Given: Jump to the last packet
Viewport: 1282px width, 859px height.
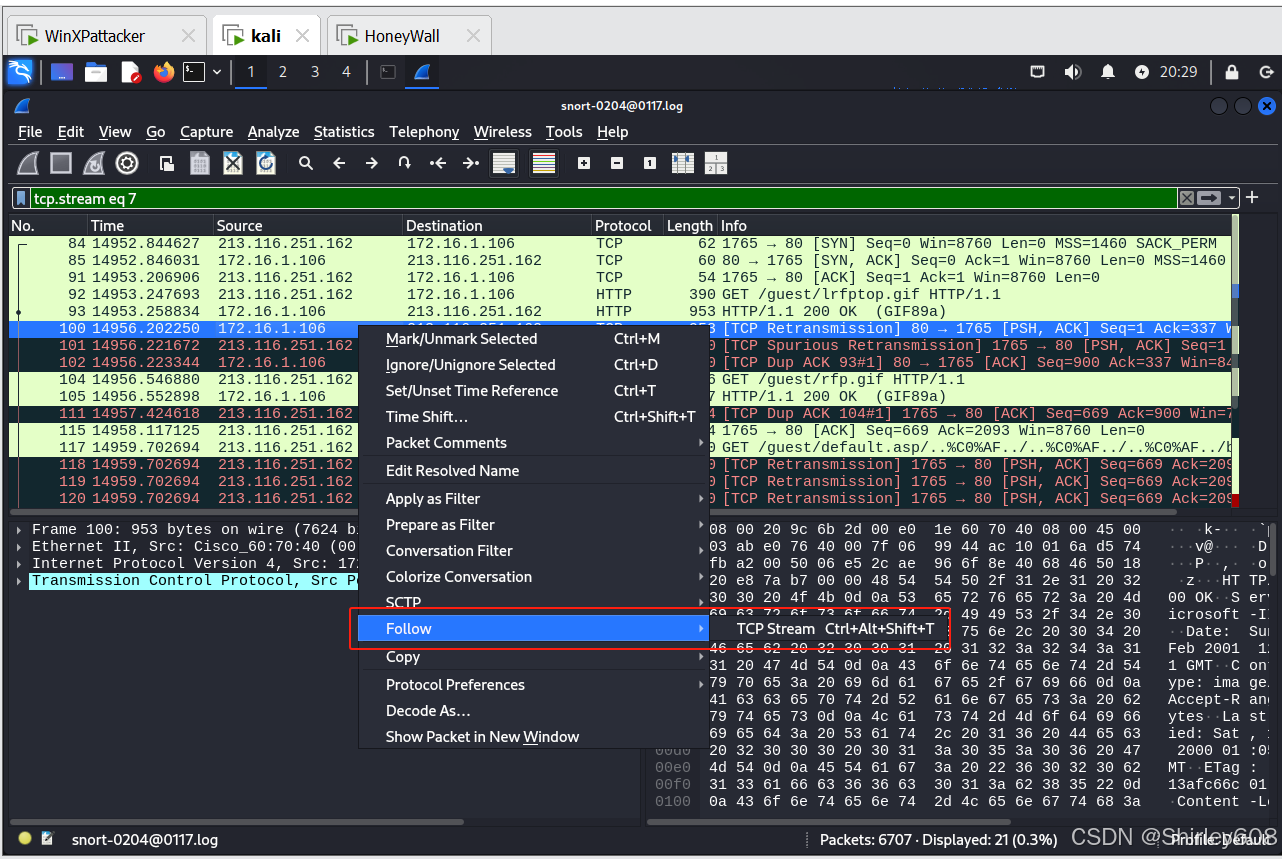Looking at the screenshot, I should 470,163.
